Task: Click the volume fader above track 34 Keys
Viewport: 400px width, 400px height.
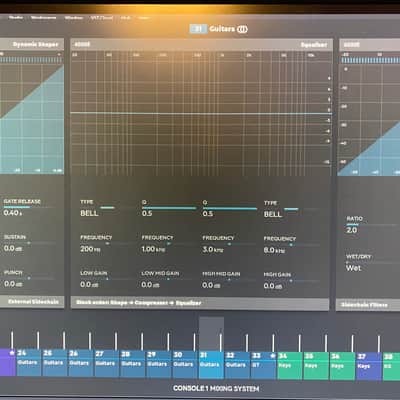Action: 300,343
